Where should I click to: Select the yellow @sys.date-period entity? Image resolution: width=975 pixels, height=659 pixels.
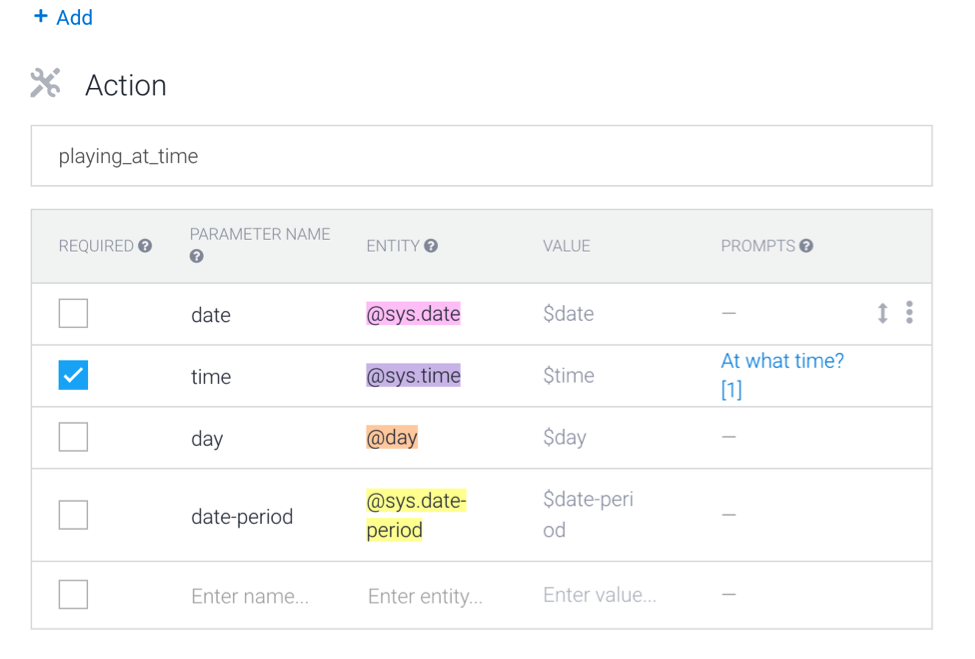[416, 515]
